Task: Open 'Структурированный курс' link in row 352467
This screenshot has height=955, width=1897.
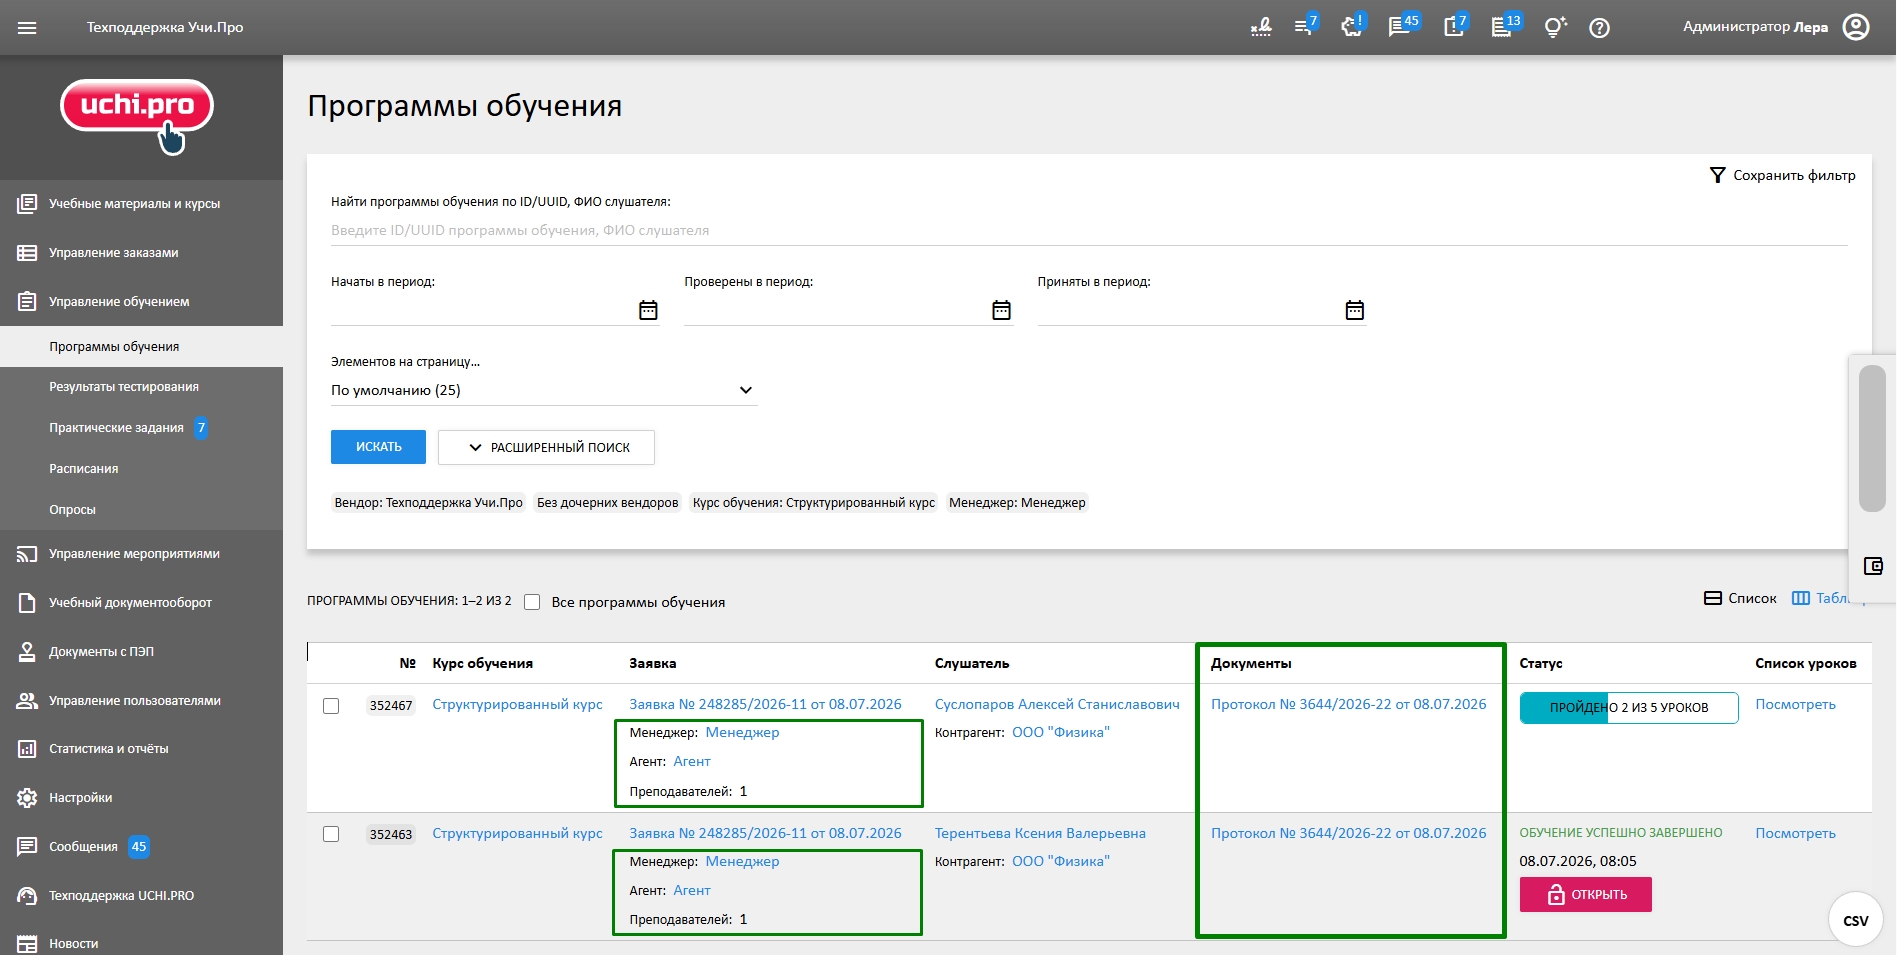Action: (x=517, y=704)
